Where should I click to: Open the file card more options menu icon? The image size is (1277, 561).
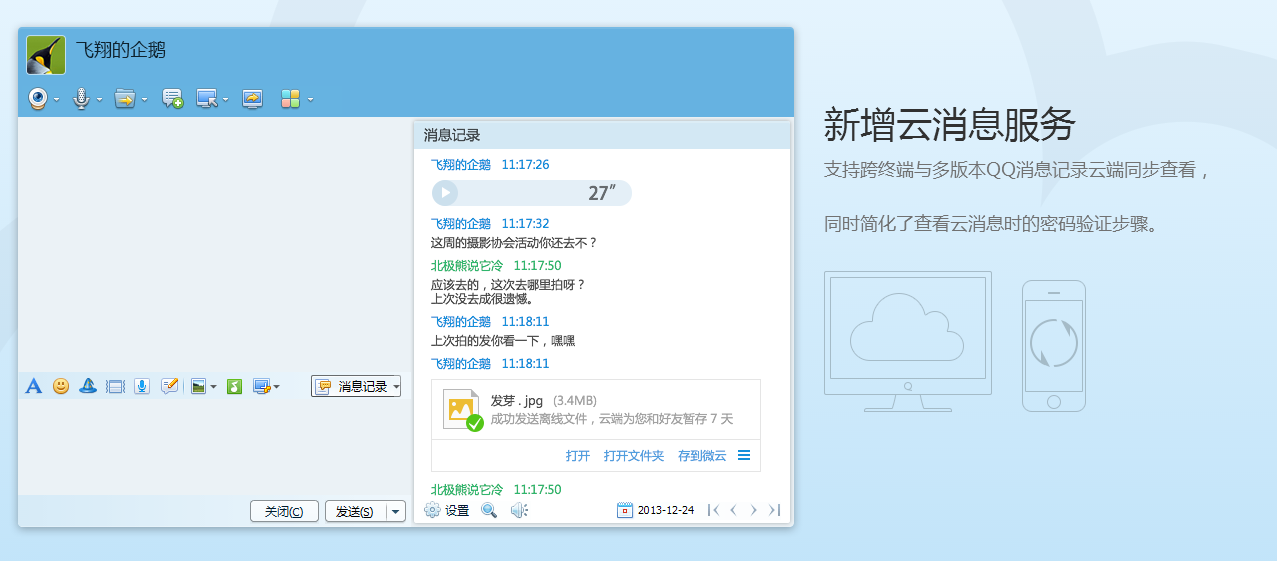pos(744,455)
